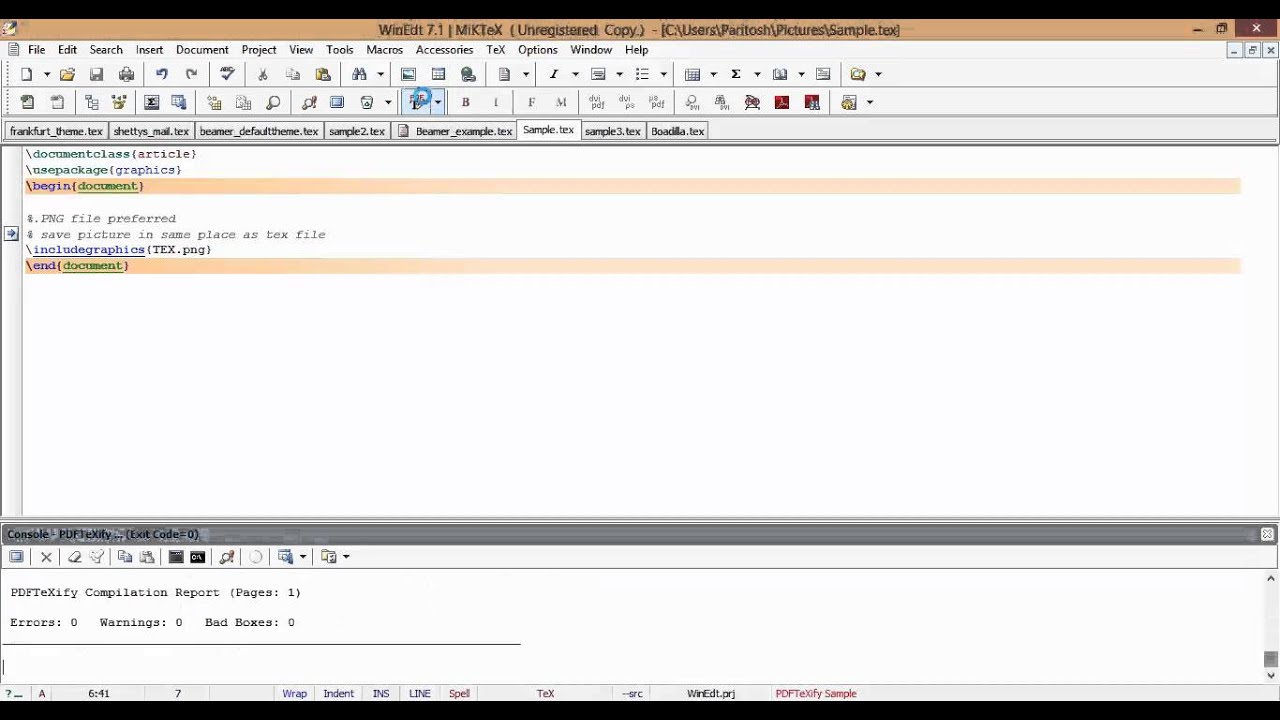This screenshot has height=720, width=1280.
Task: Open the File menu
Action: 36,49
